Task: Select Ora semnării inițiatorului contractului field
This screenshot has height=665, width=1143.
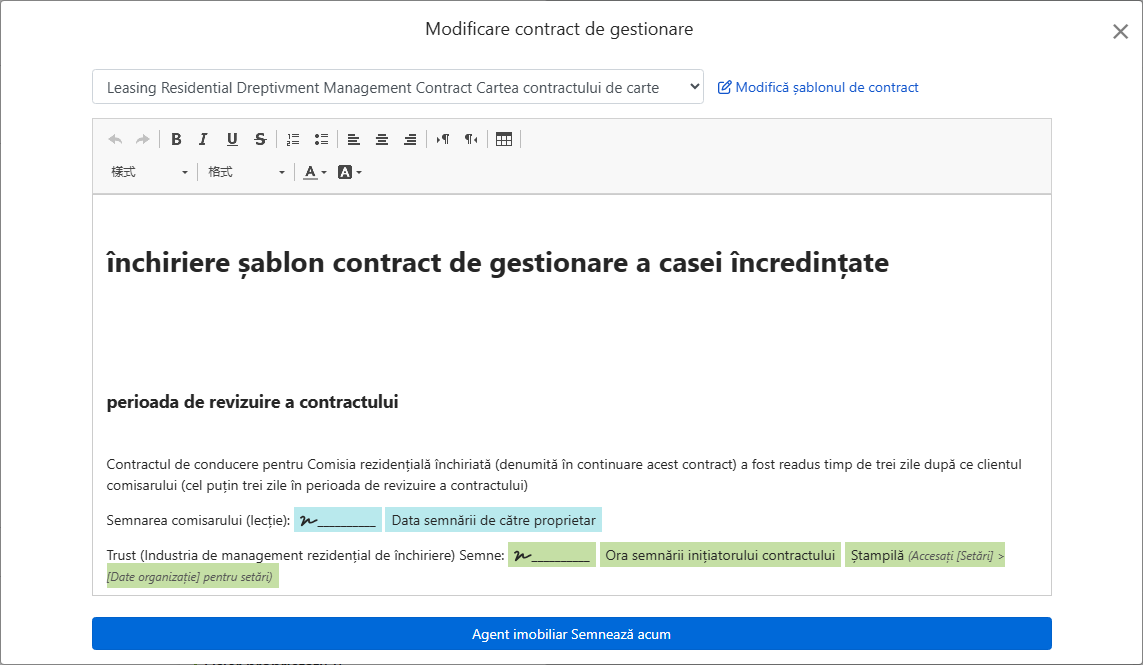Action: (x=720, y=555)
